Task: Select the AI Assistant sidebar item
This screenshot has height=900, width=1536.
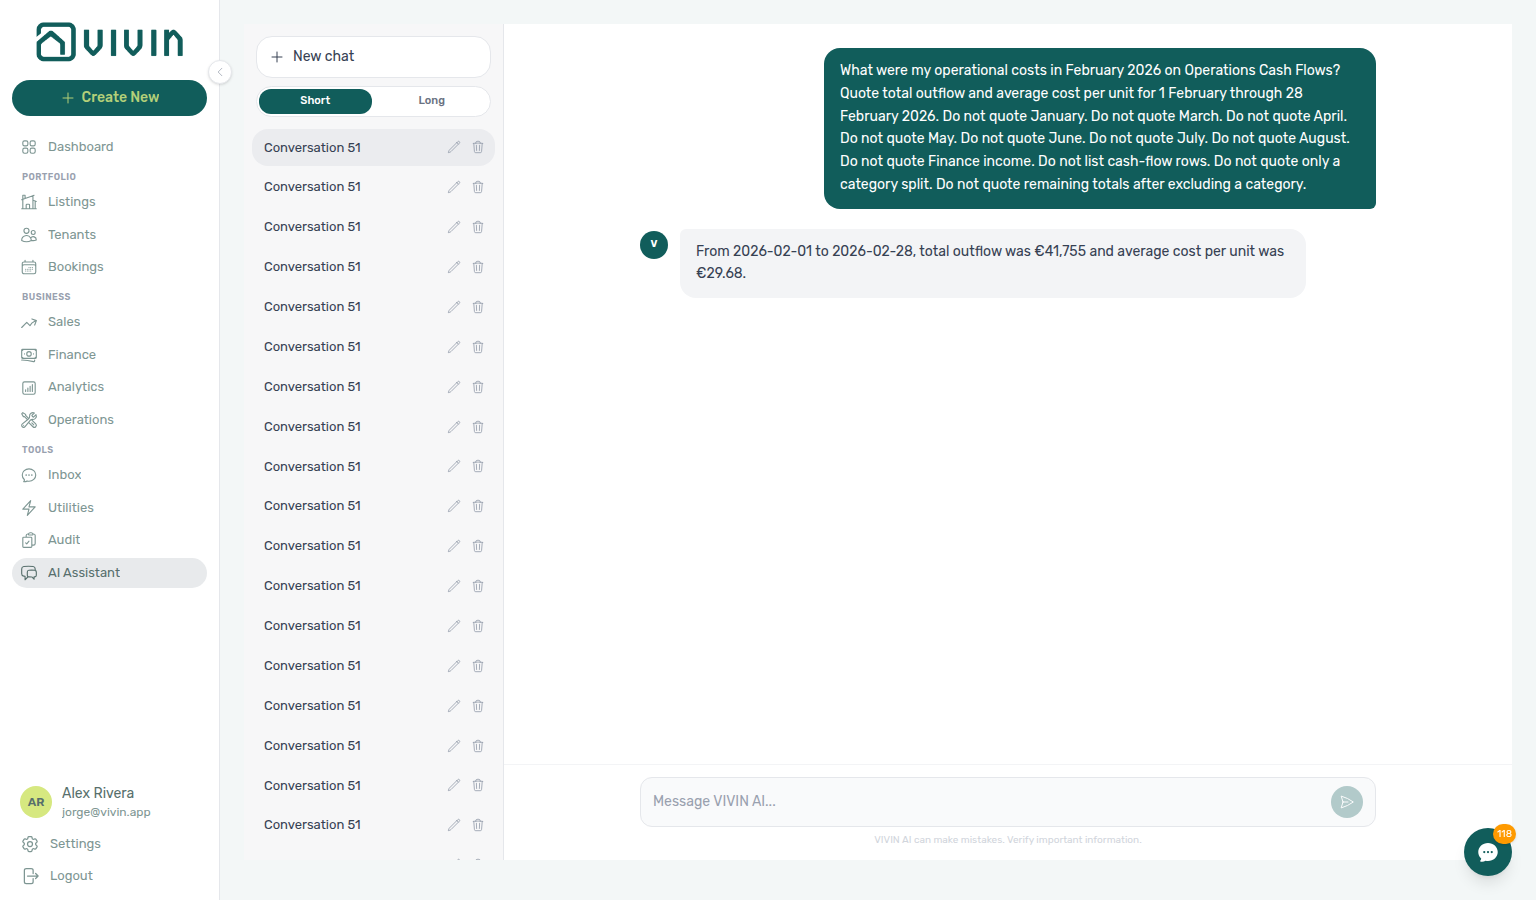Action: (109, 573)
